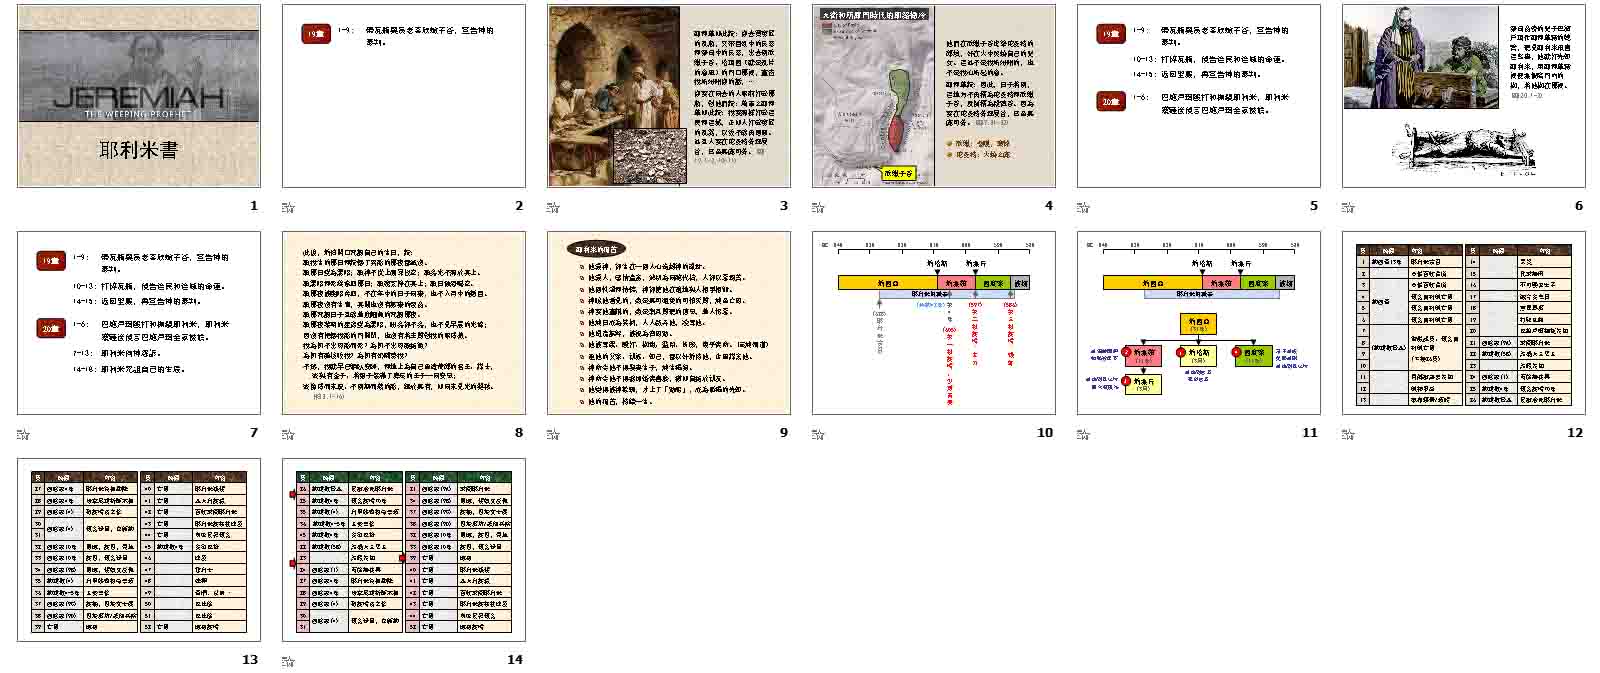Click the animation icon beneath slide 14
Screen dimensions: 1600x673
[288, 661]
